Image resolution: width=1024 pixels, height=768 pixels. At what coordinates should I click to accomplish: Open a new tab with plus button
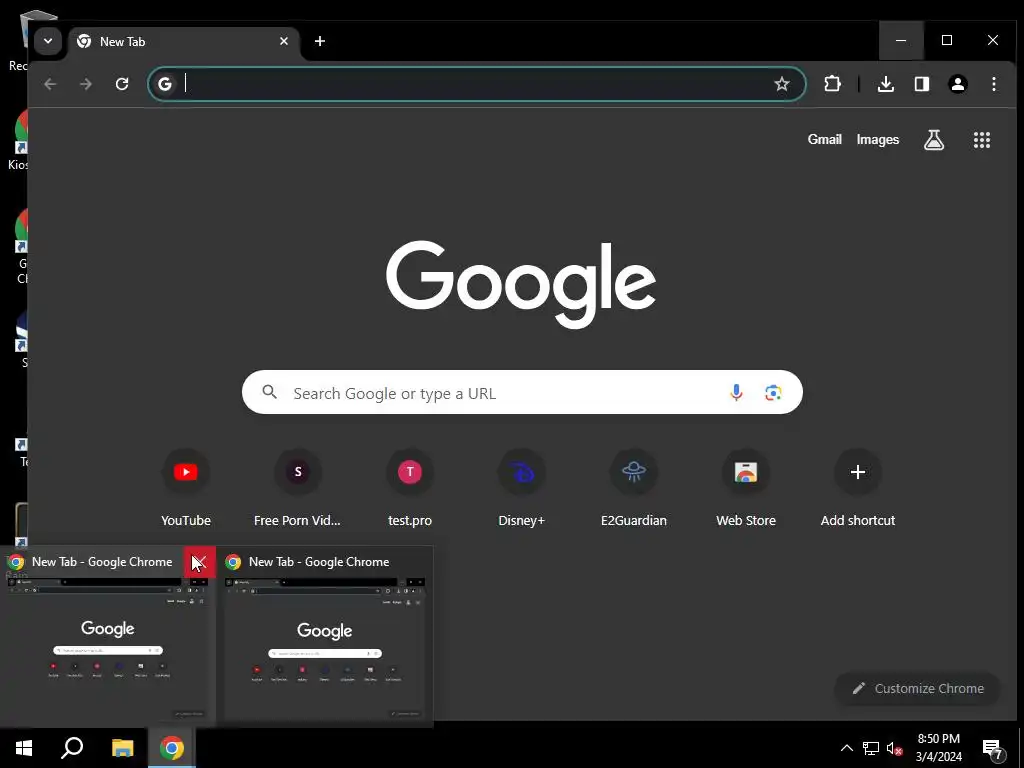click(x=319, y=41)
